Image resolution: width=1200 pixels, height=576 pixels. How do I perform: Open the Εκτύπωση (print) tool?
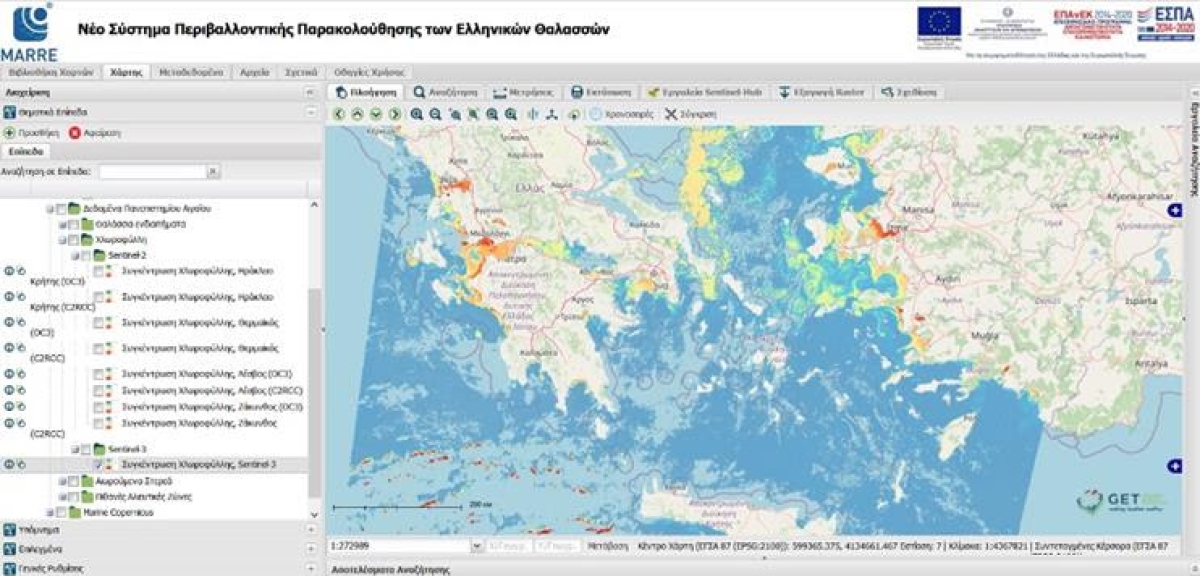tap(598, 90)
